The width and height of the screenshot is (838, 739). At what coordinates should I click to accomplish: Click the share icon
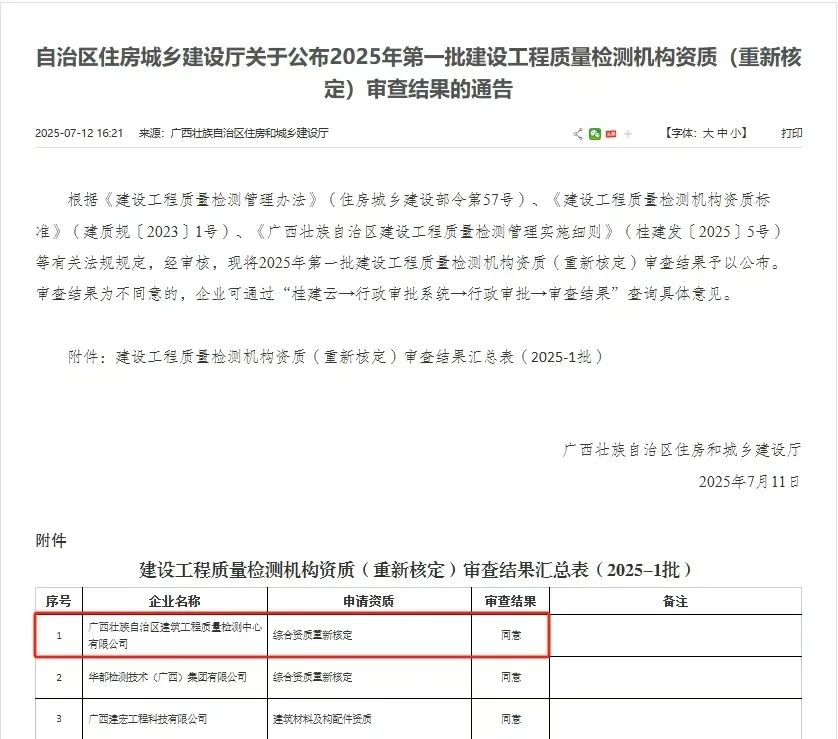[578, 134]
